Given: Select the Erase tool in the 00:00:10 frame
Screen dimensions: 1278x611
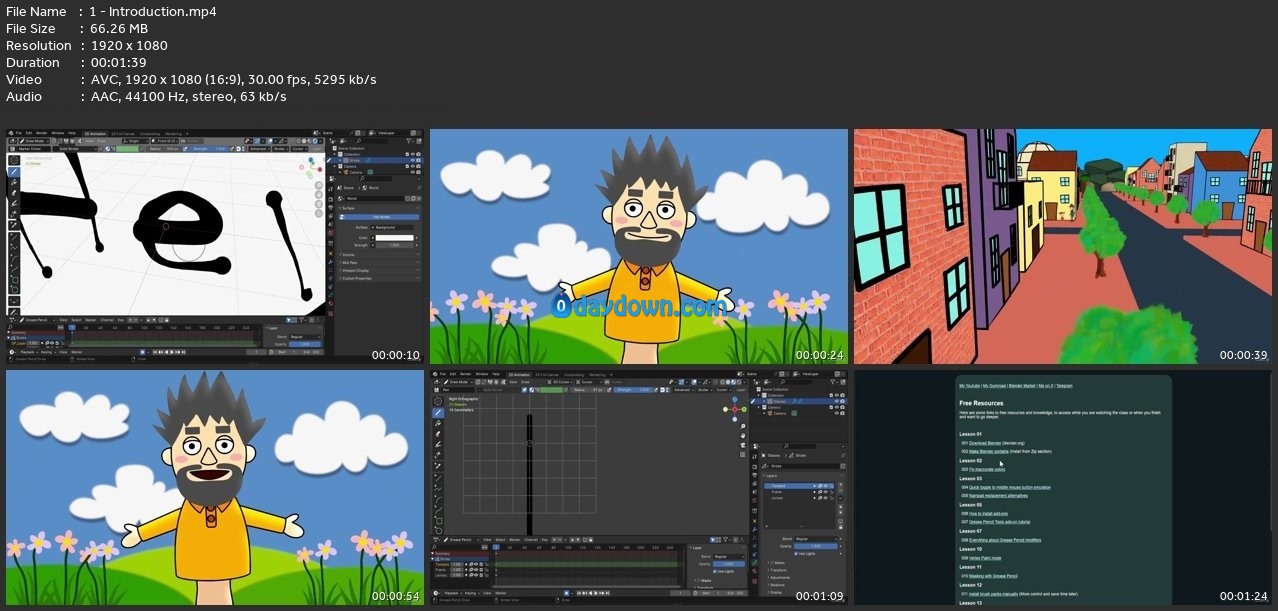Looking at the screenshot, I should [x=14, y=193].
